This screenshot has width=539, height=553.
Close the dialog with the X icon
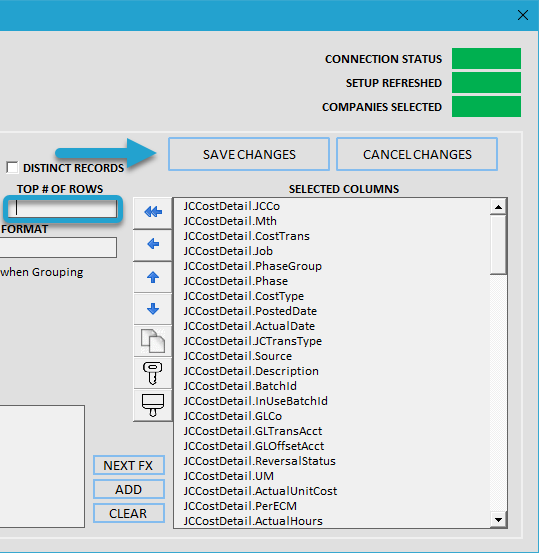tap(522, 15)
